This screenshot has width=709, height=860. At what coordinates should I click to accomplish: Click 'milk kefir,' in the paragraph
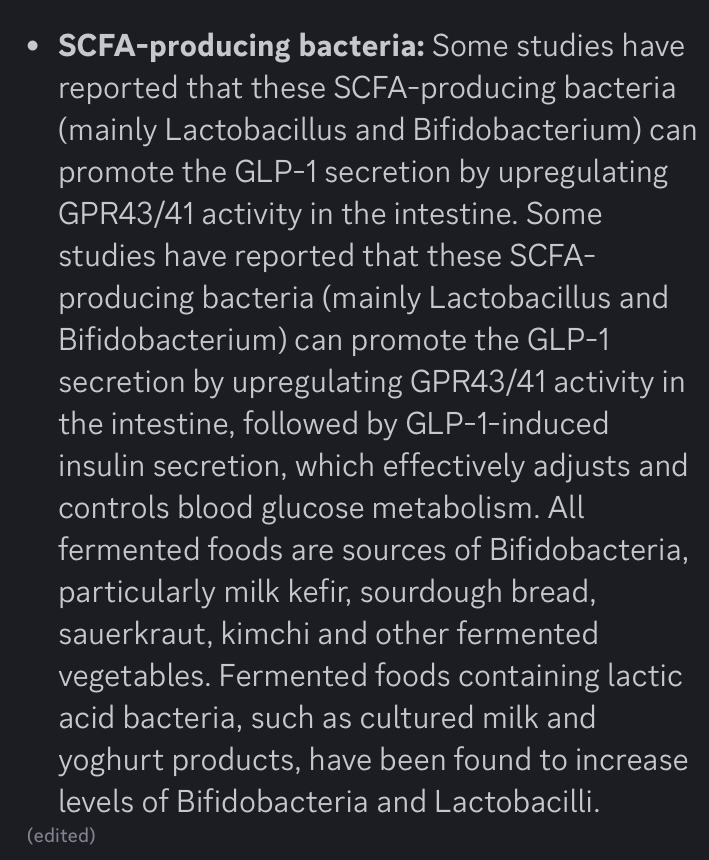click(287, 592)
